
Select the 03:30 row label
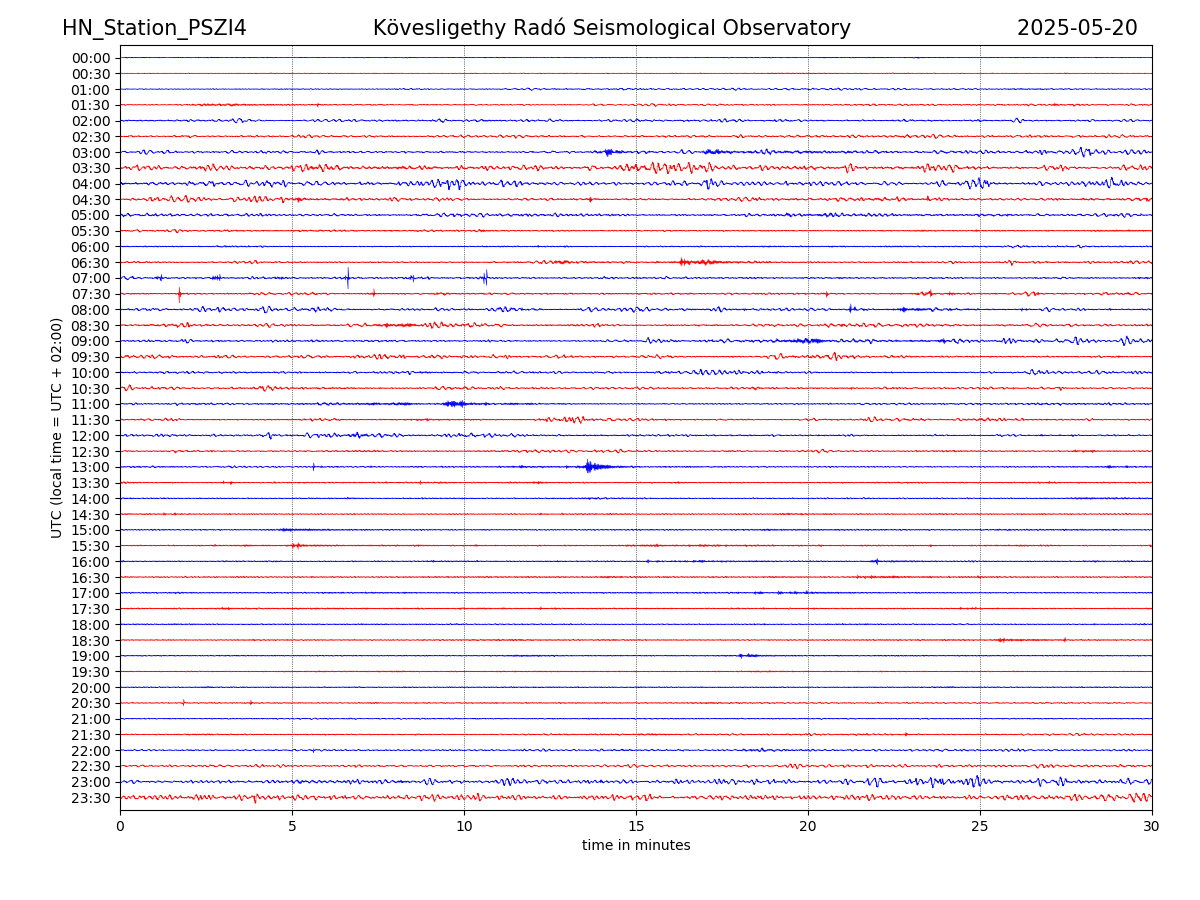91,168
